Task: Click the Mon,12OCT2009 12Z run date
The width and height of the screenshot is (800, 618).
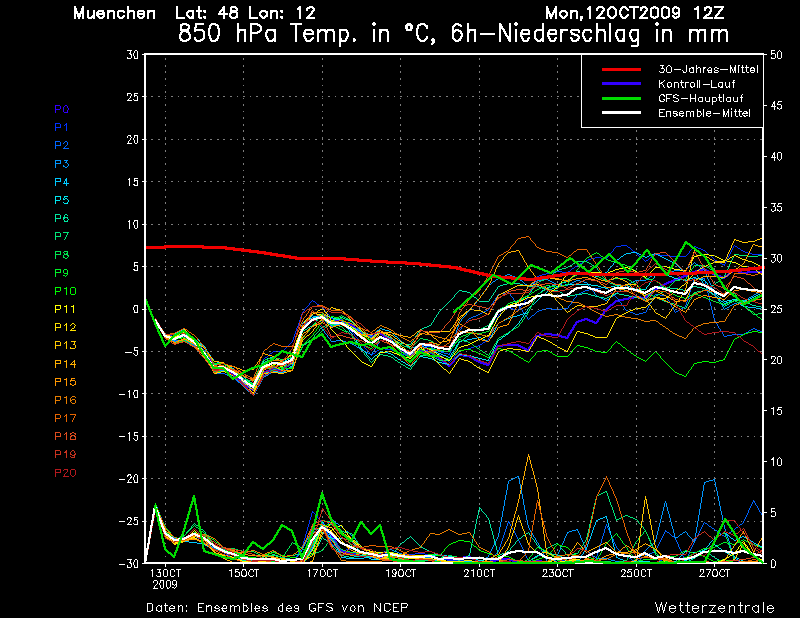Action: pyautogui.click(x=635, y=13)
